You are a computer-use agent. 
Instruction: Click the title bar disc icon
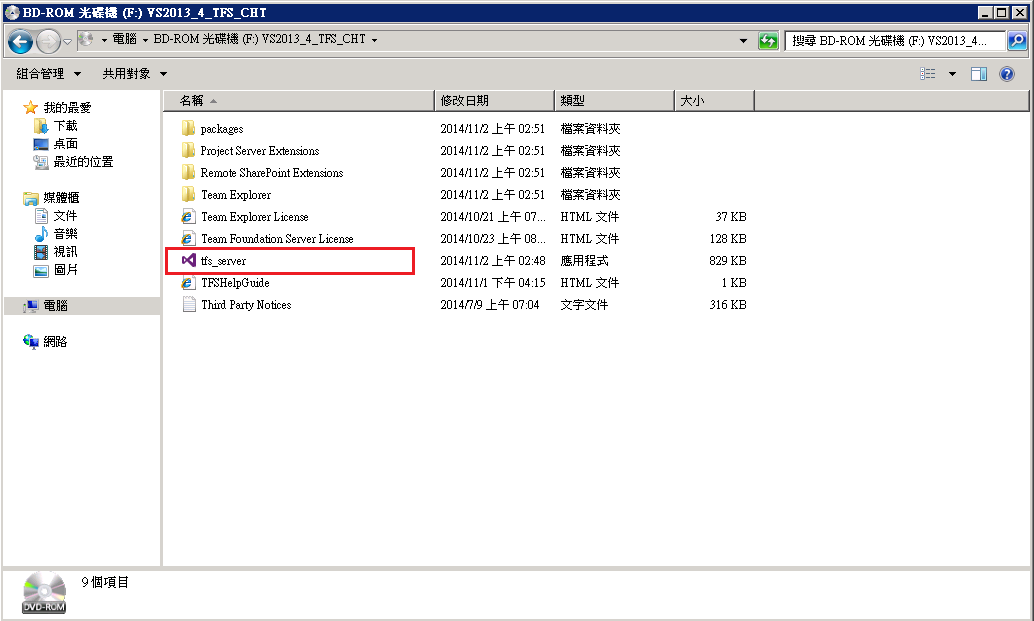(x=12, y=13)
